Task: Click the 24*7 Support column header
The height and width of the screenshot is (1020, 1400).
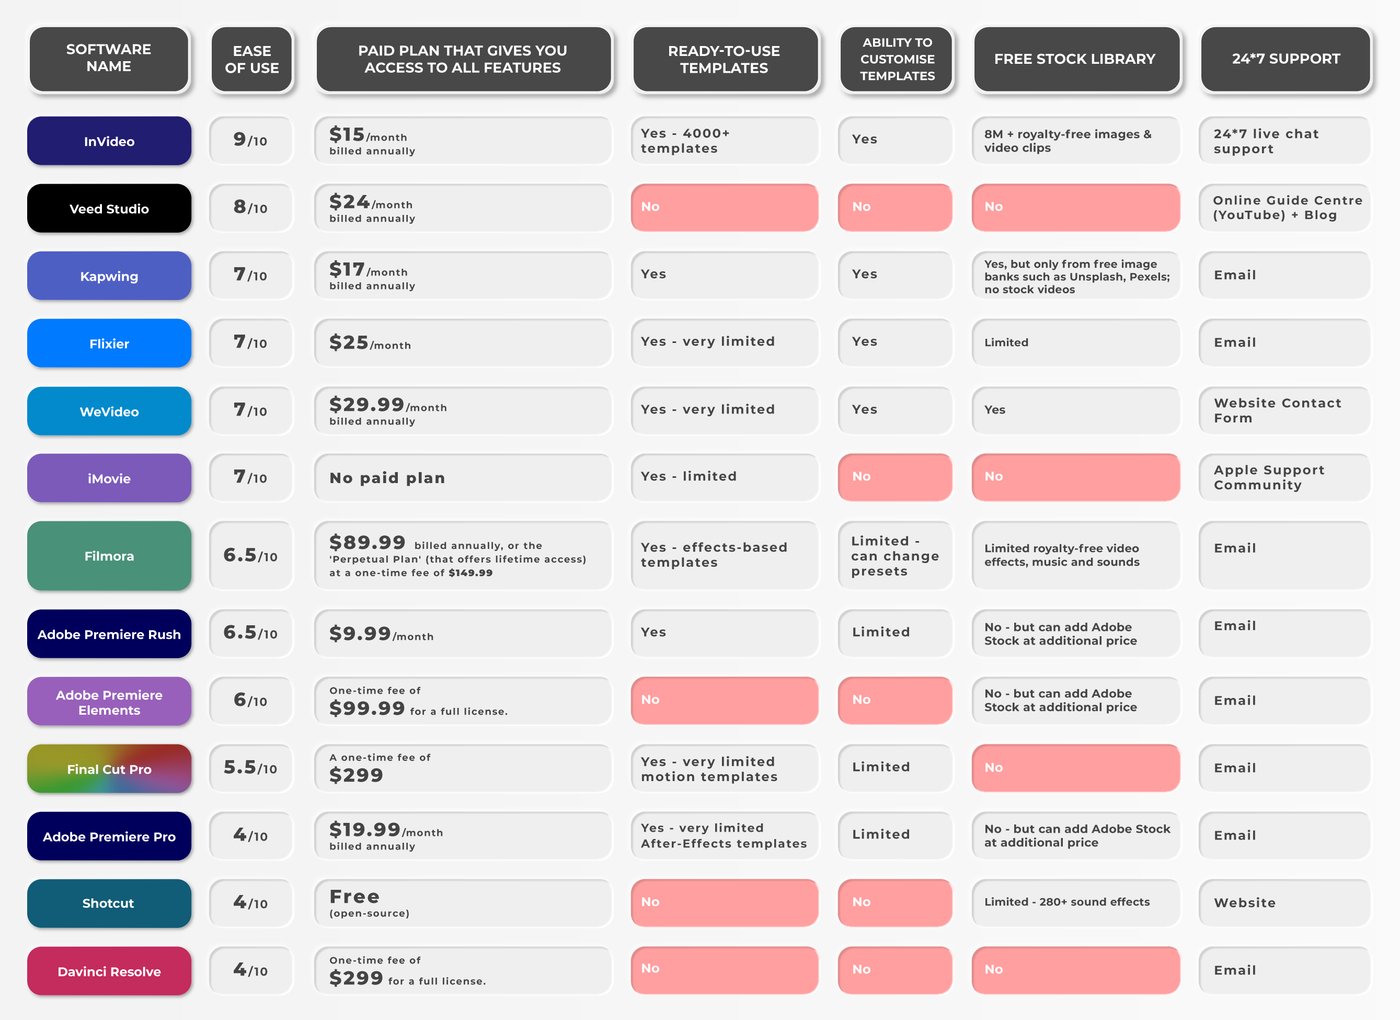Action: click(x=1286, y=59)
